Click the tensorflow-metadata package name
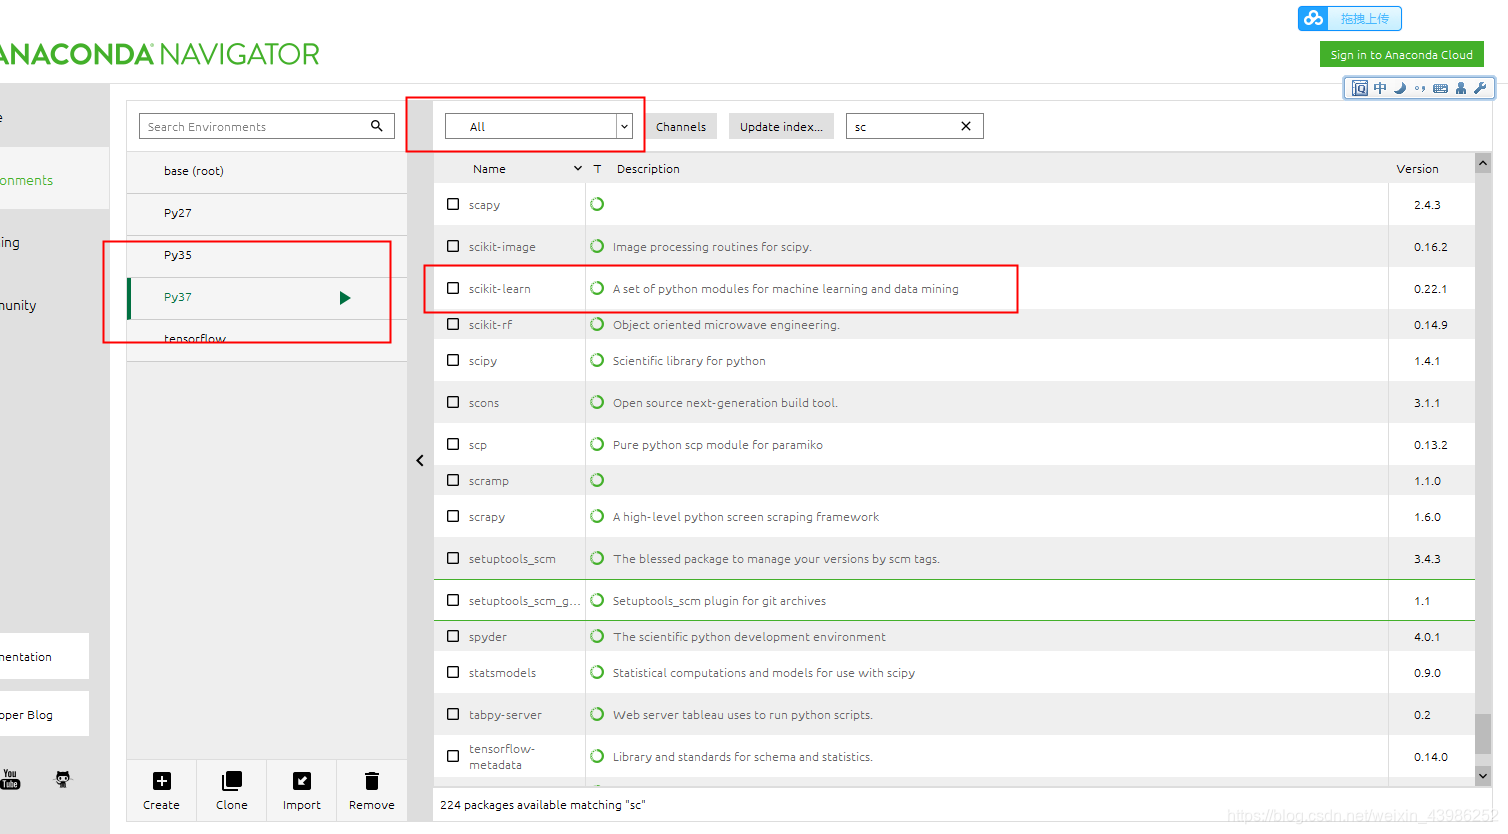The width and height of the screenshot is (1508, 834). (x=502, y=757)
